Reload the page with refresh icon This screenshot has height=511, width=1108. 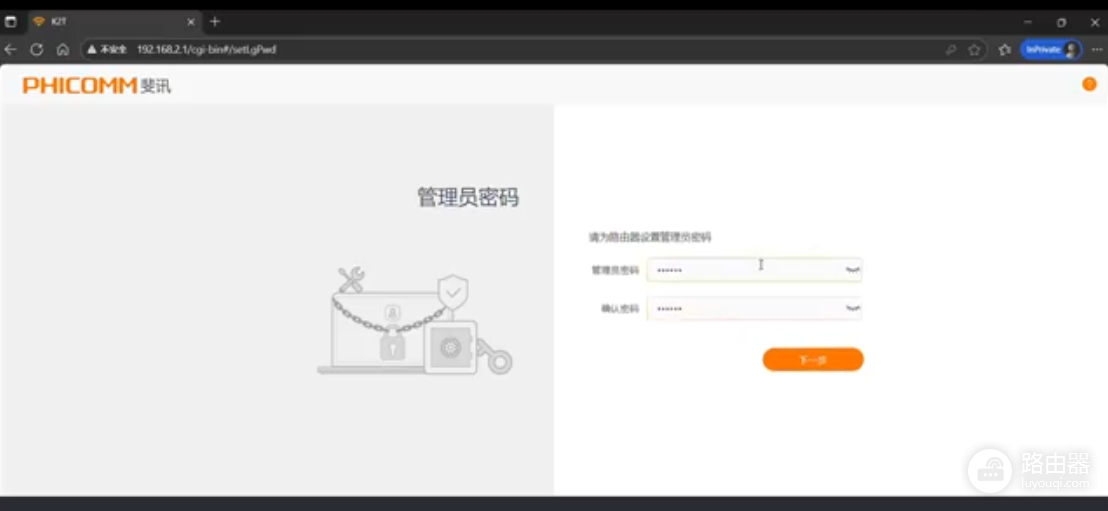tap(37, 49)
